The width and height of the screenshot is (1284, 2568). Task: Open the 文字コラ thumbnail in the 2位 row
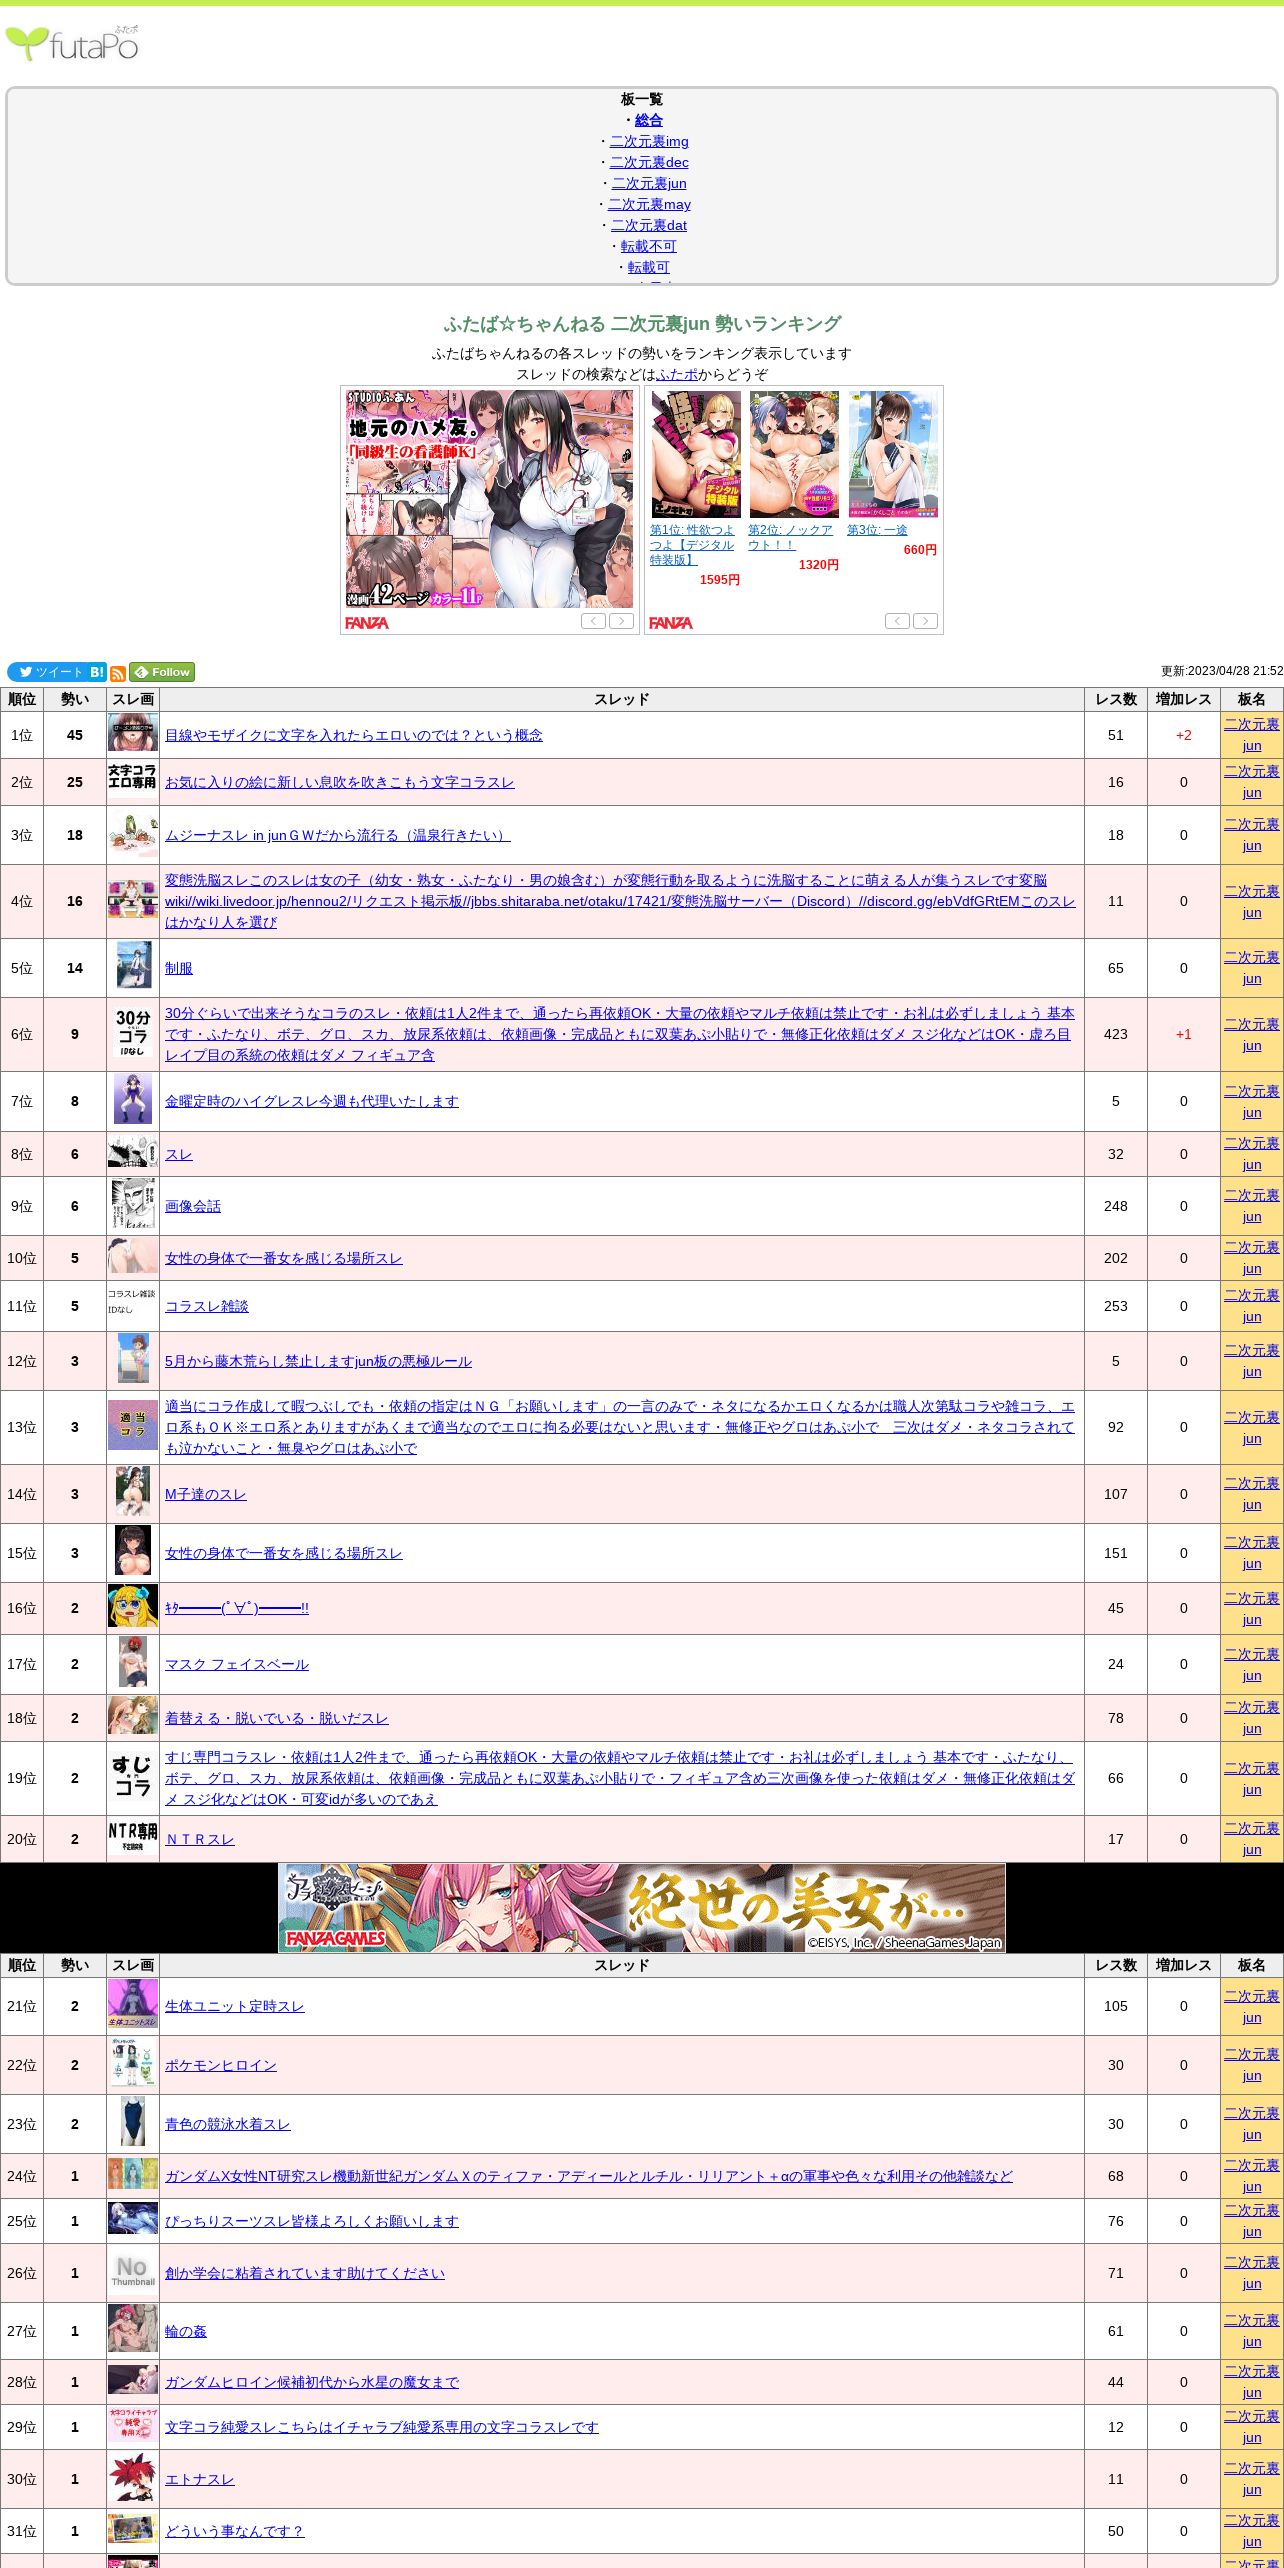pyautogui.click(x=133, y=777)
